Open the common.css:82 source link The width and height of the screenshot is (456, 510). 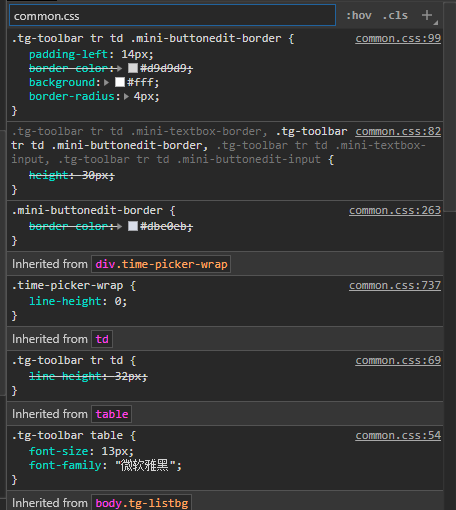coord(398,131)
